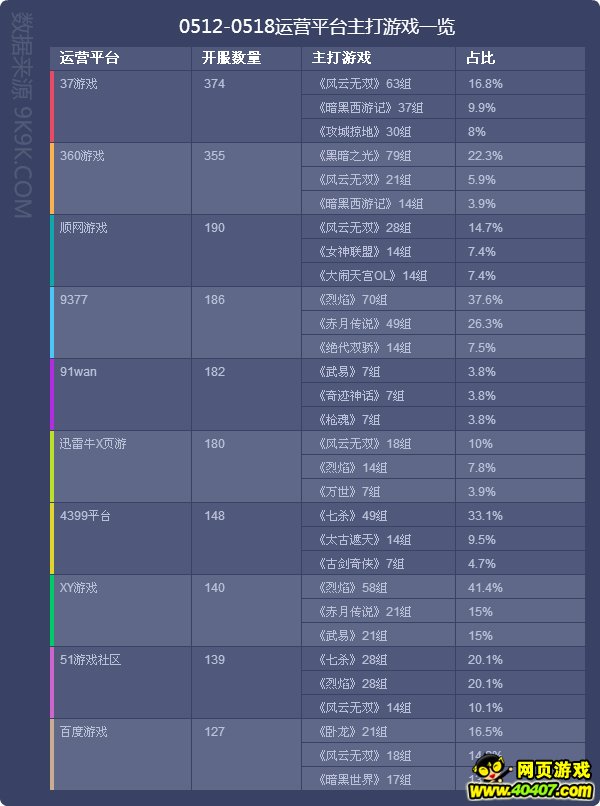This screenshot has width=600, height=806.
Task: Click the 百度游戏 platform name
Action: [83, 731]
